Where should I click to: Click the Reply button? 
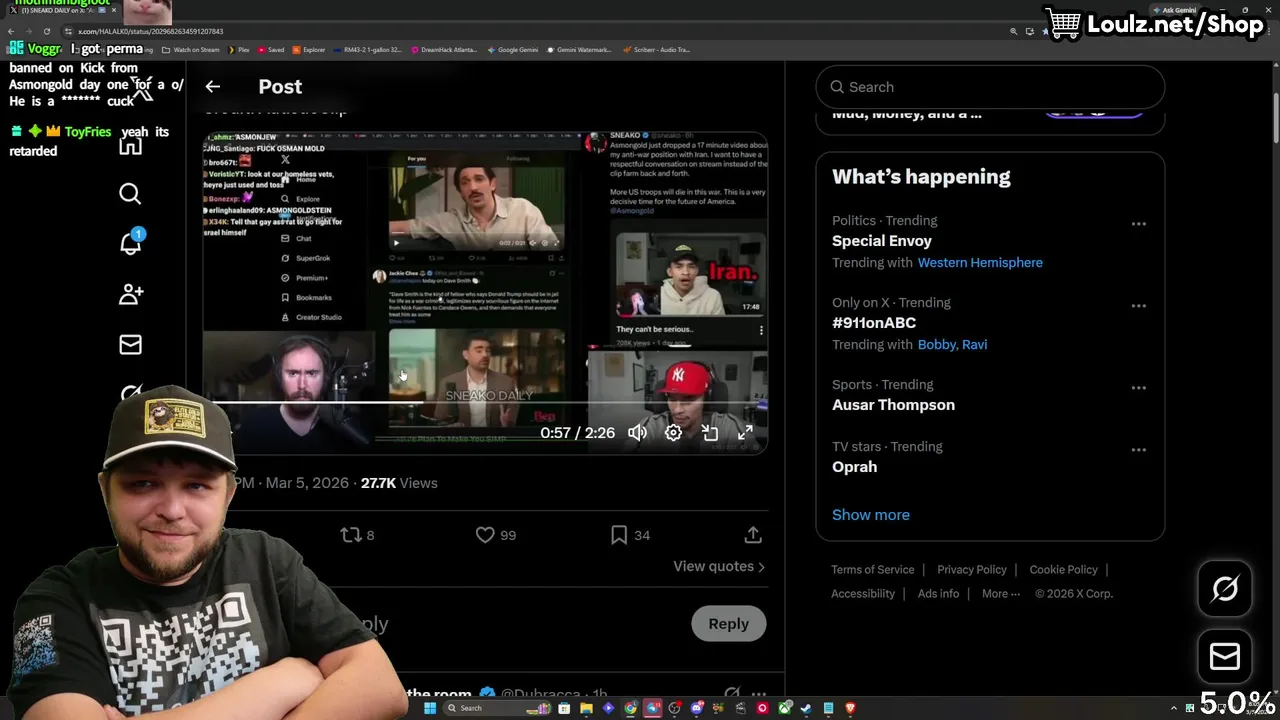click(x=728, y=623)
